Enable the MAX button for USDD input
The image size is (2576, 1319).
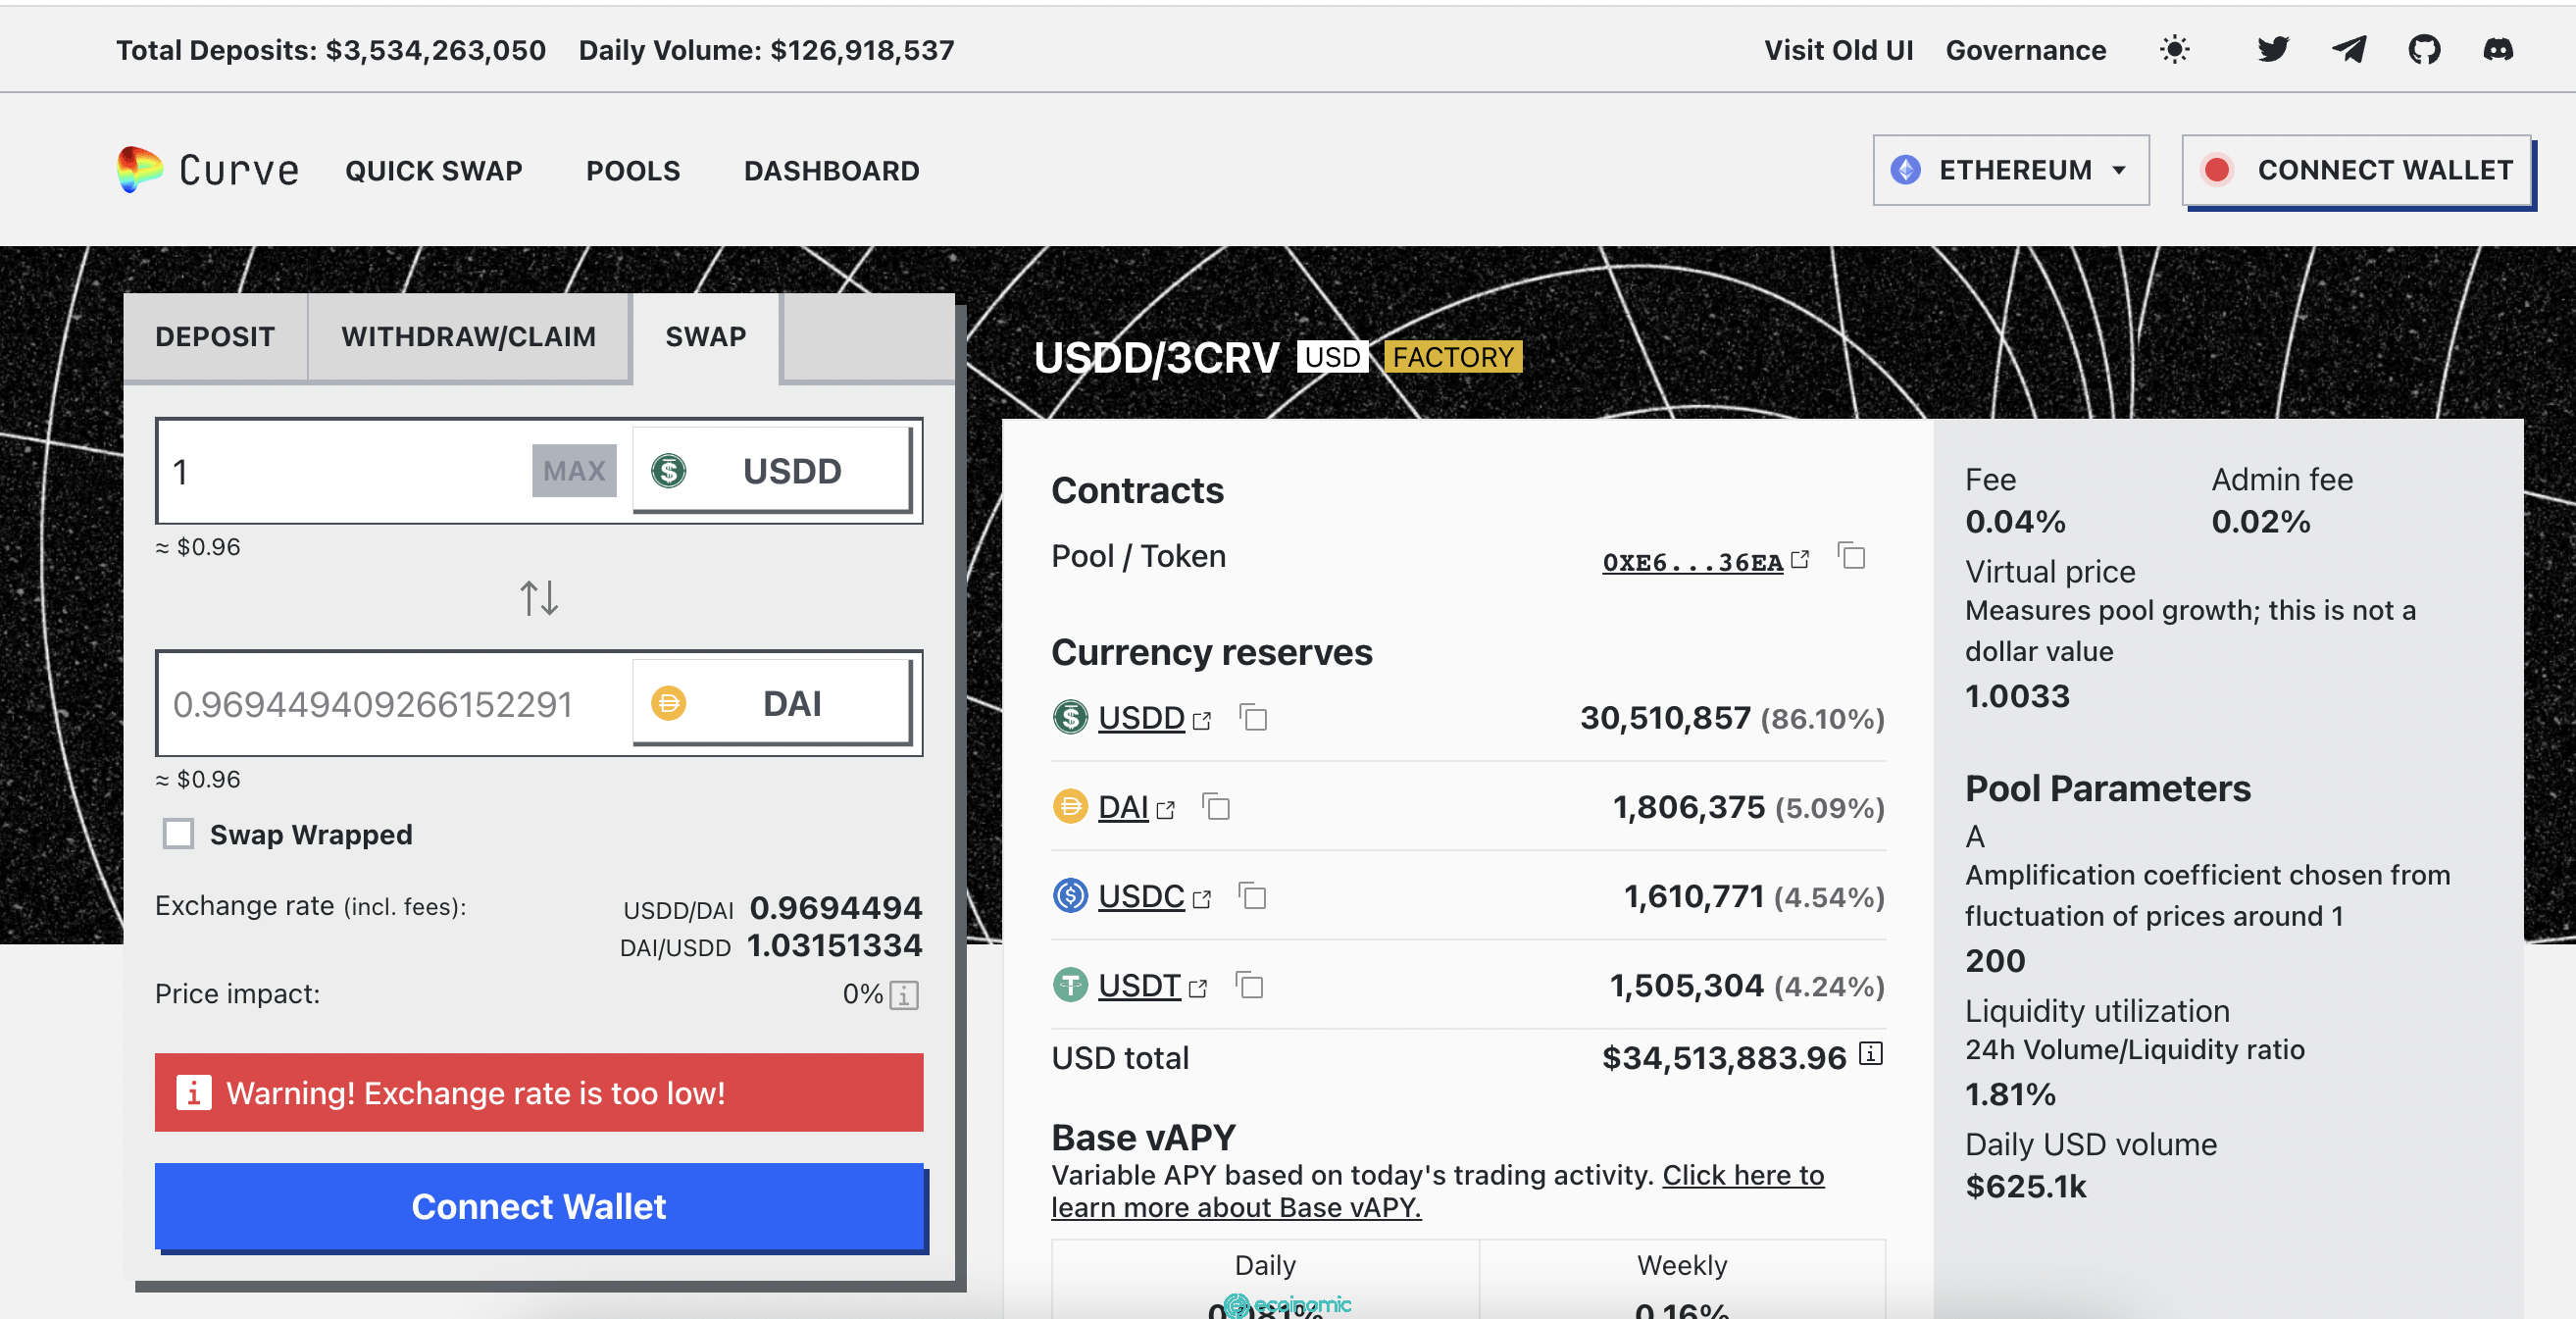(x=570, y=471)
